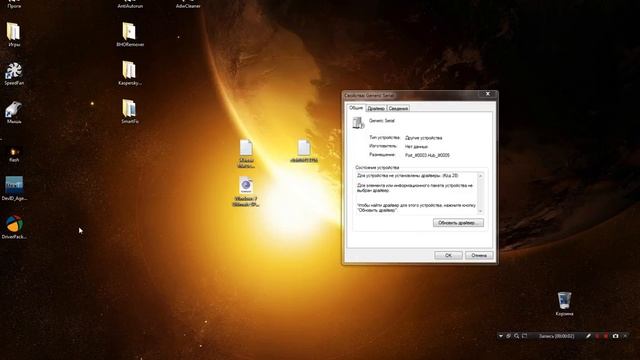This screenshot has width=640, height=360.
Task: Click the Запись timer text on recorder bar
Action: [x=556, y=336]
